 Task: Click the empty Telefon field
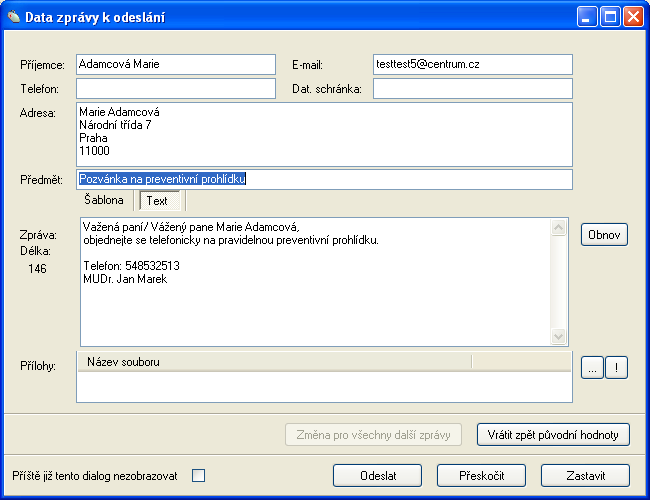175,89
